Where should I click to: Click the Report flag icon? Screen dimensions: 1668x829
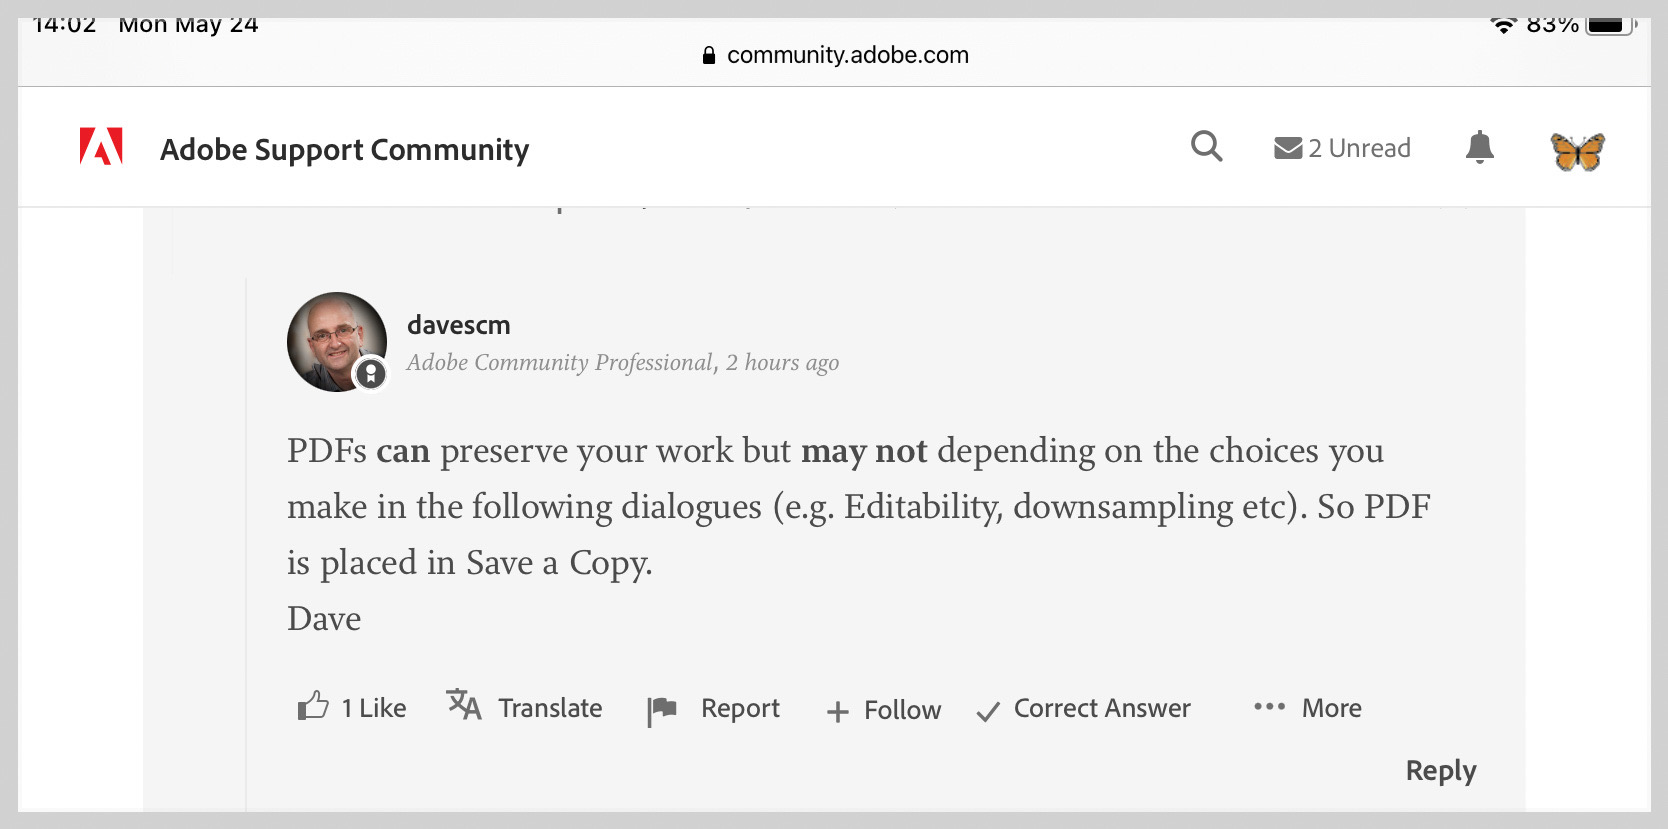pyautogui.click(x=662, y=710)
